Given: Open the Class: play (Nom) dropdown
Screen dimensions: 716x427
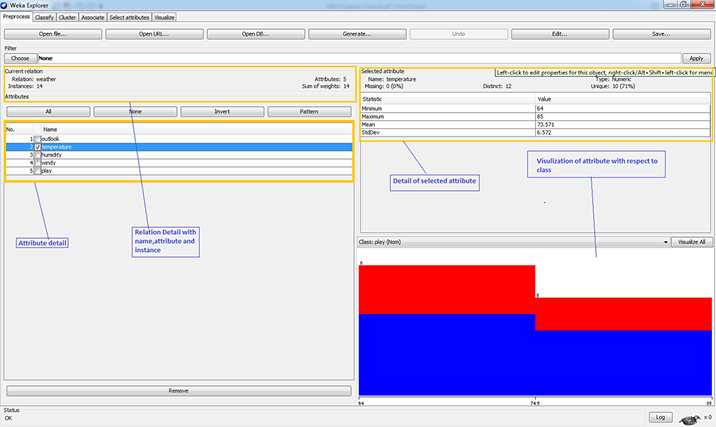Looking at the screenshot, I should [x=513, y=242].
